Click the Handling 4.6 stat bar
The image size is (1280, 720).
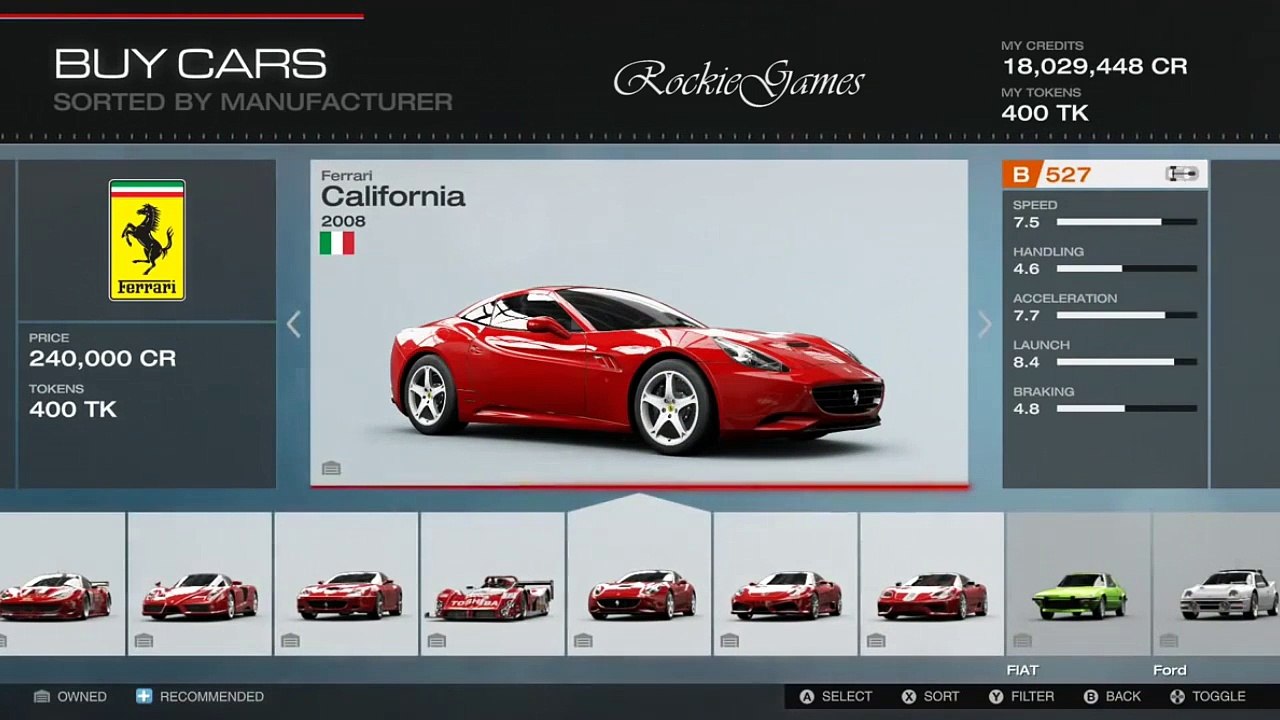[1127, 269]
